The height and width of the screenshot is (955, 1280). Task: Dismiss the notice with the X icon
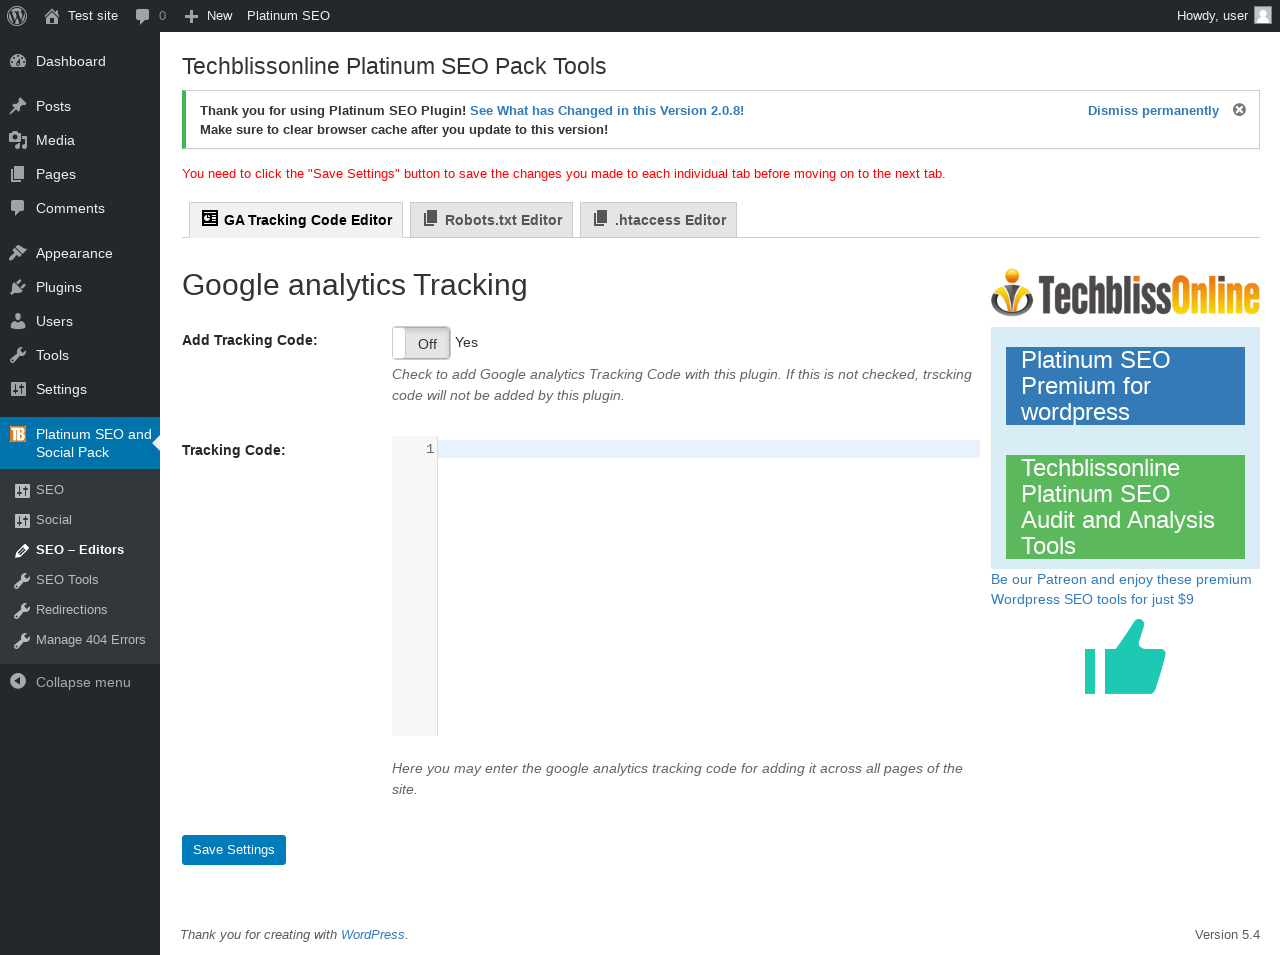click(x=1239, y=110)
